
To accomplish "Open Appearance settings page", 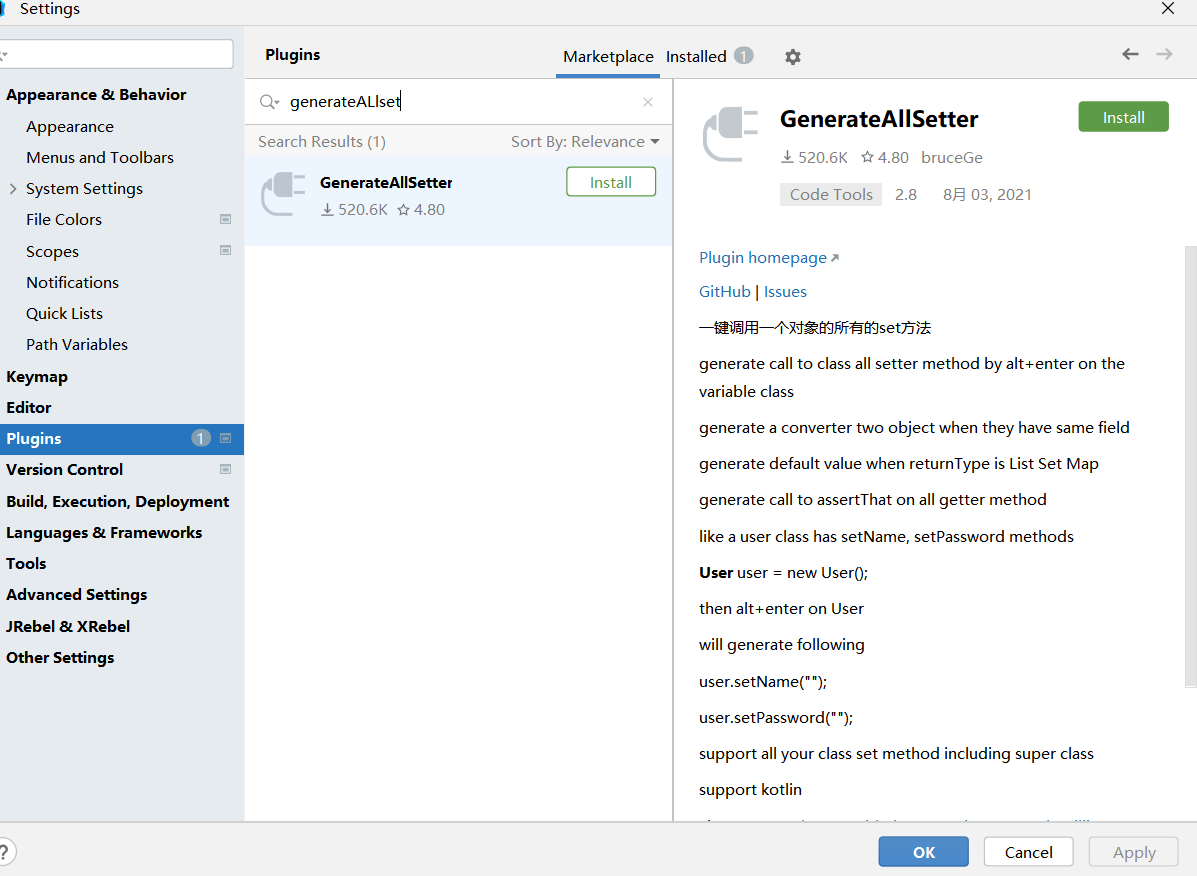I will pos(69,127).
